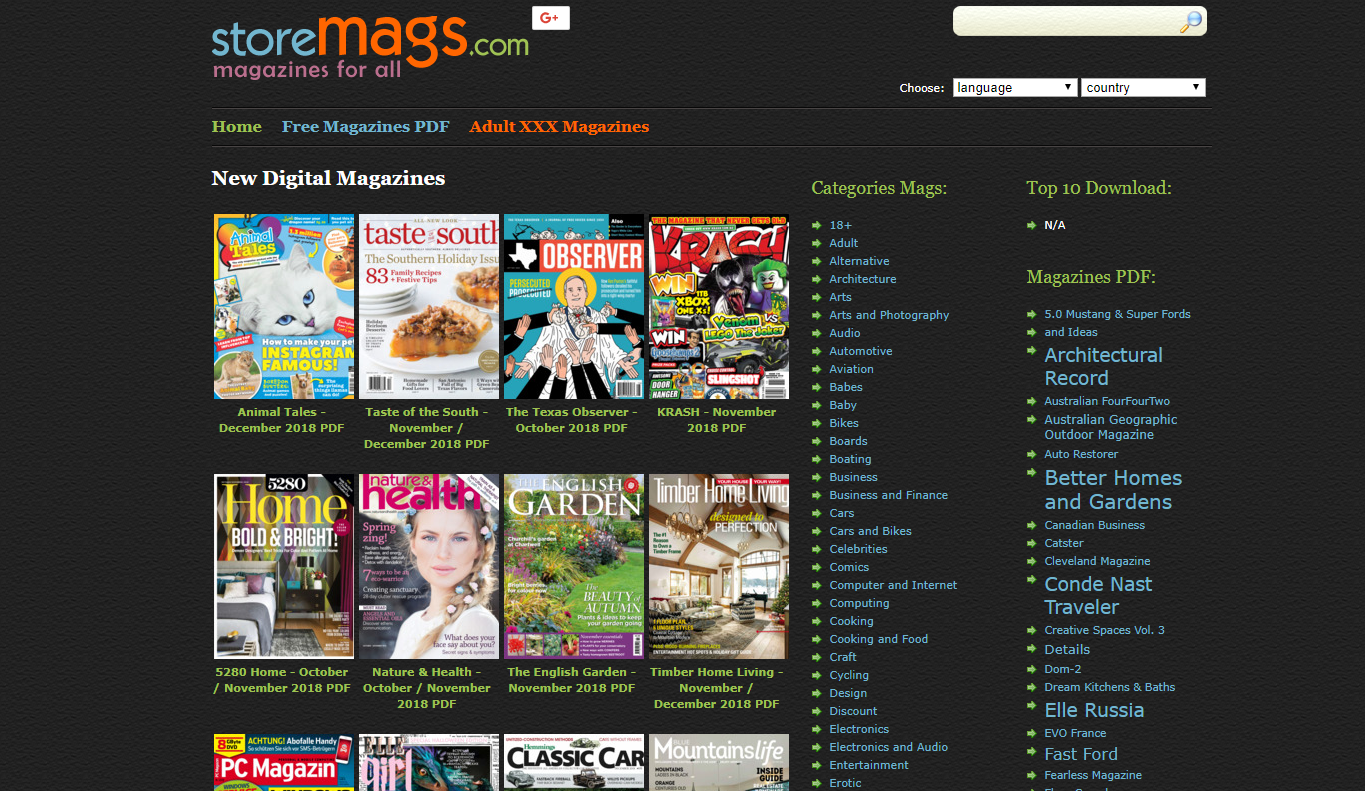Open the Classic Car cover thumbnail
Screen dimensions: 1365x791
574,763
